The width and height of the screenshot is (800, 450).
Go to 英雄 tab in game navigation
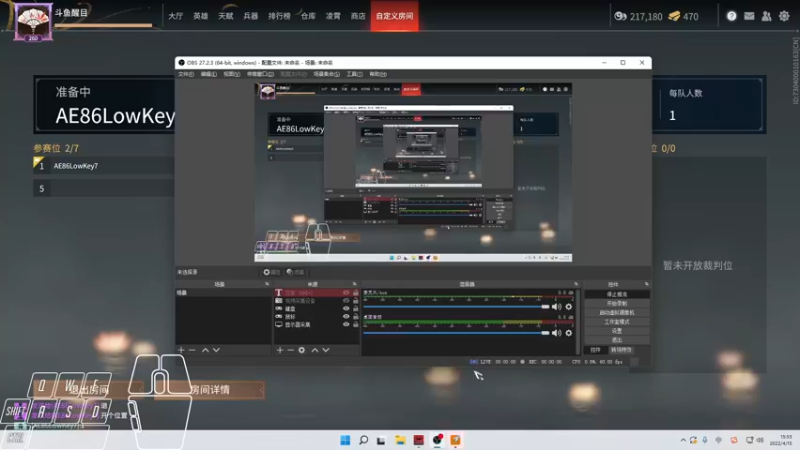click(x=201, y=16)
